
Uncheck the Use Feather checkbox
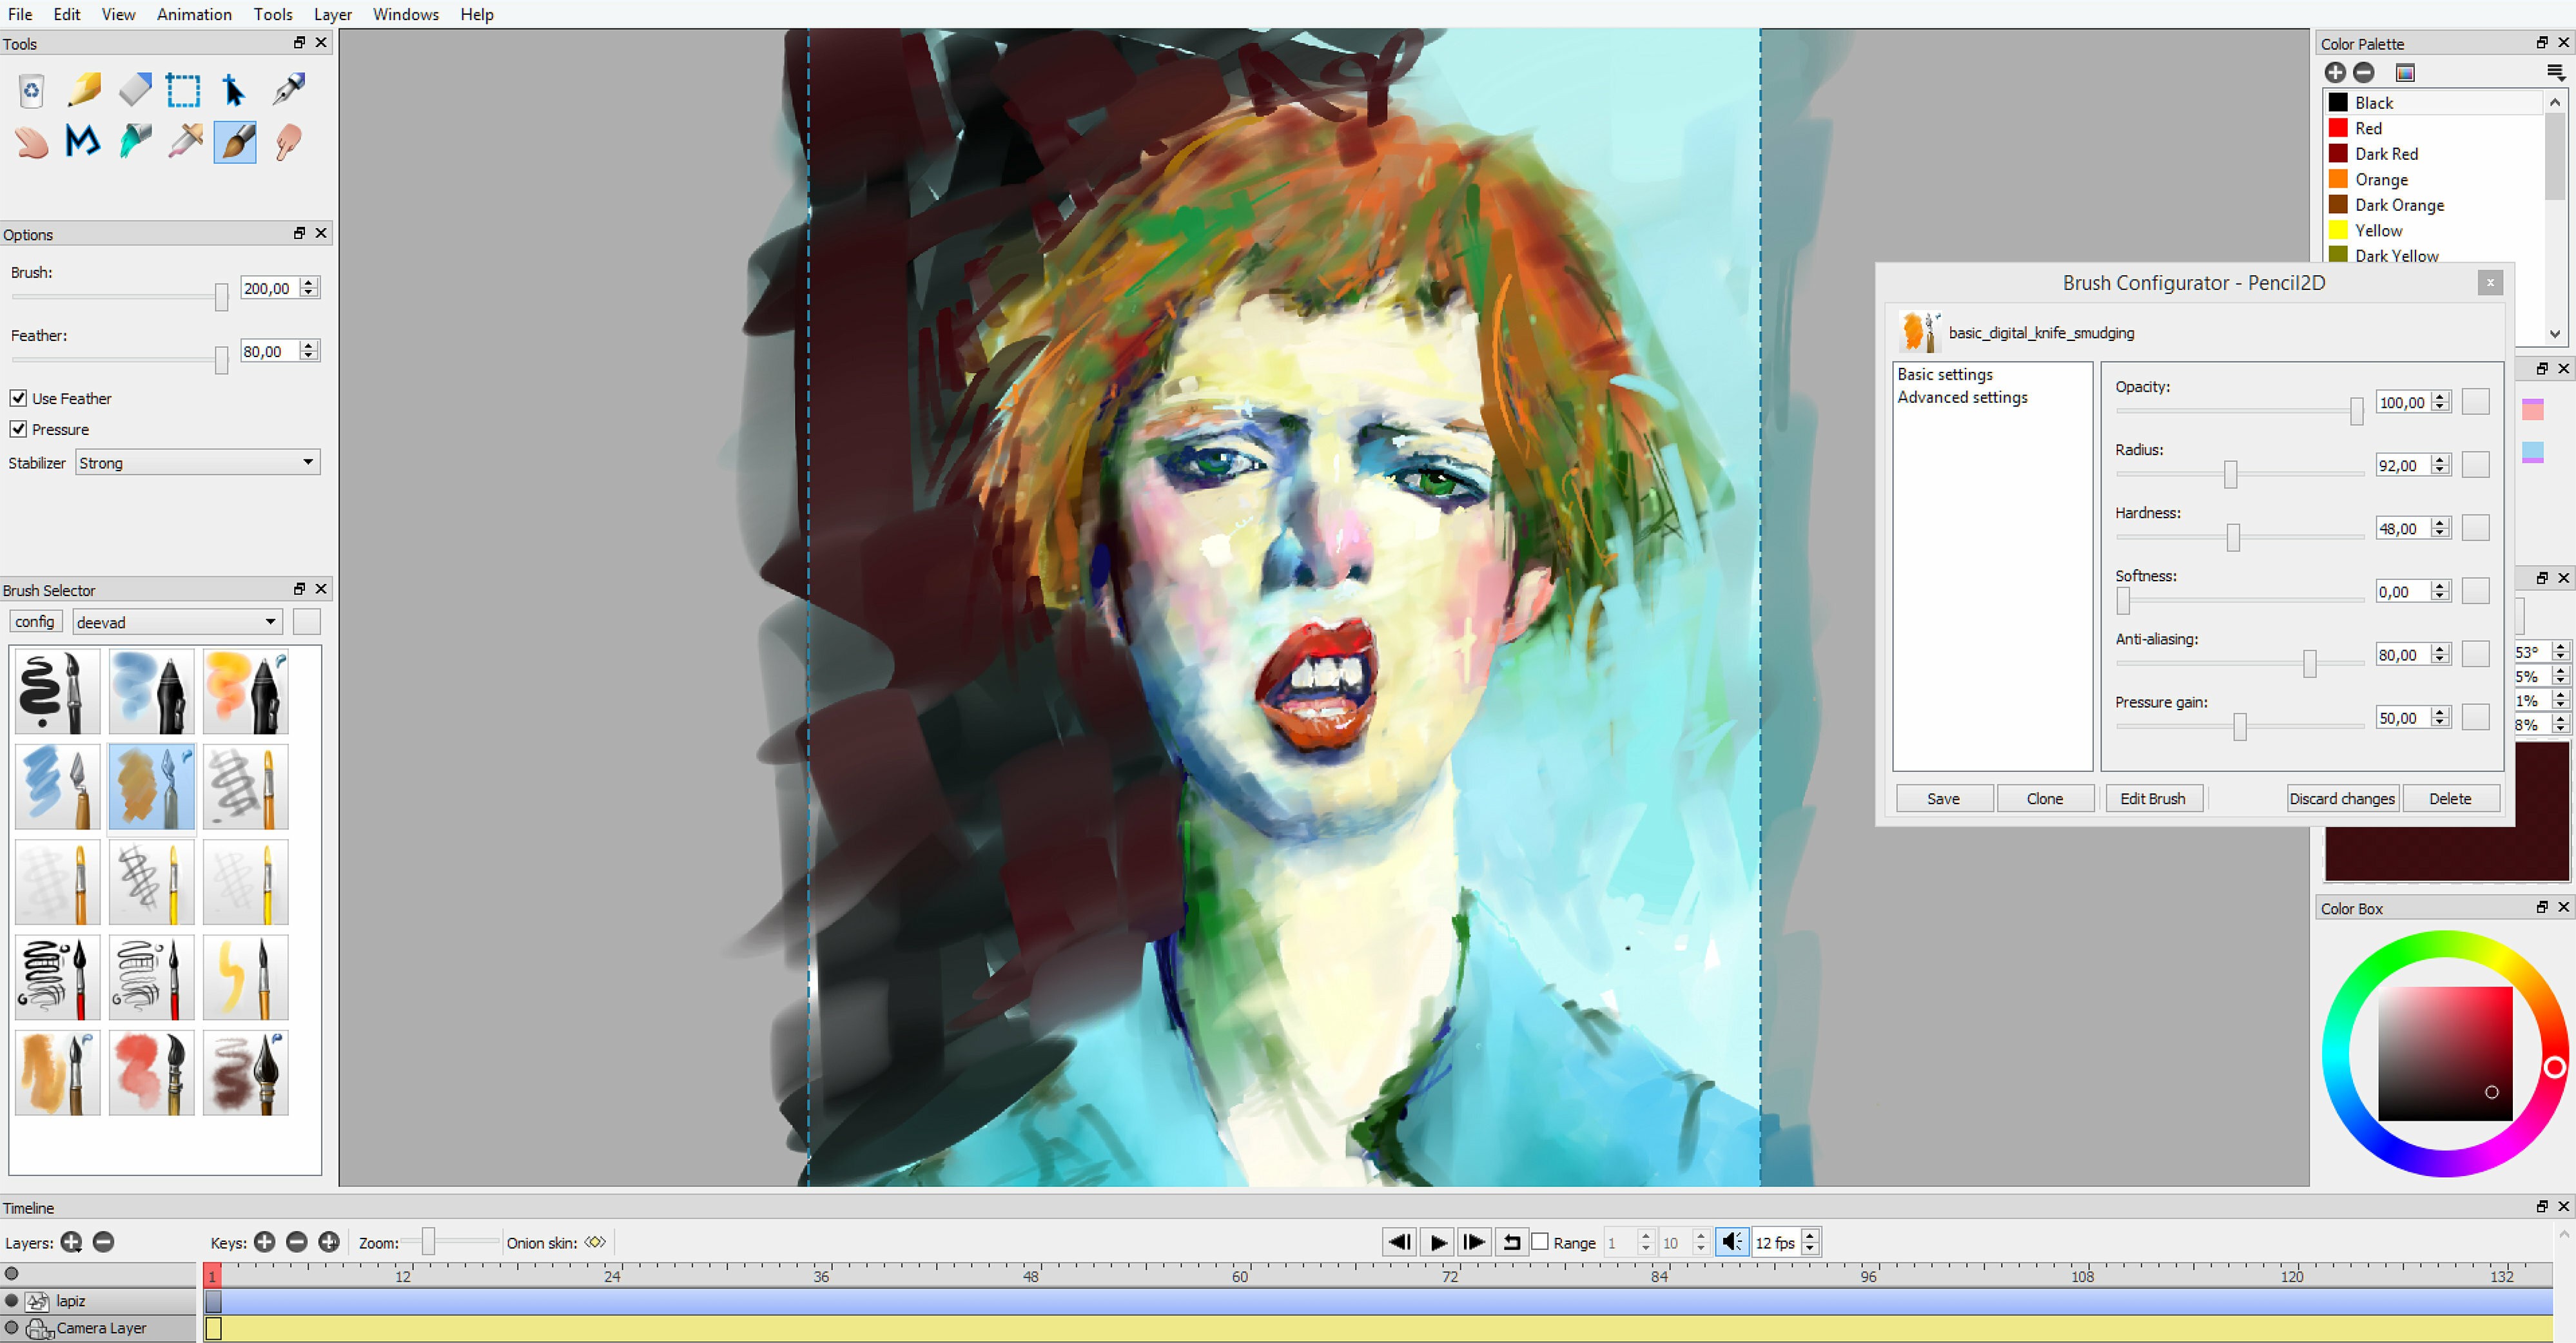coord(18,398)
